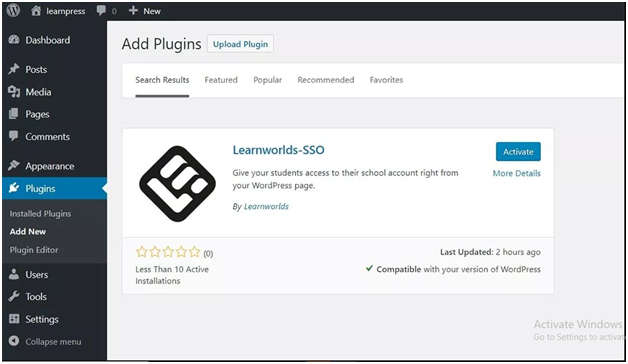
Task: Go to Installed Plugins submenu
Action: pyautogui.click(x=40, y=214)
